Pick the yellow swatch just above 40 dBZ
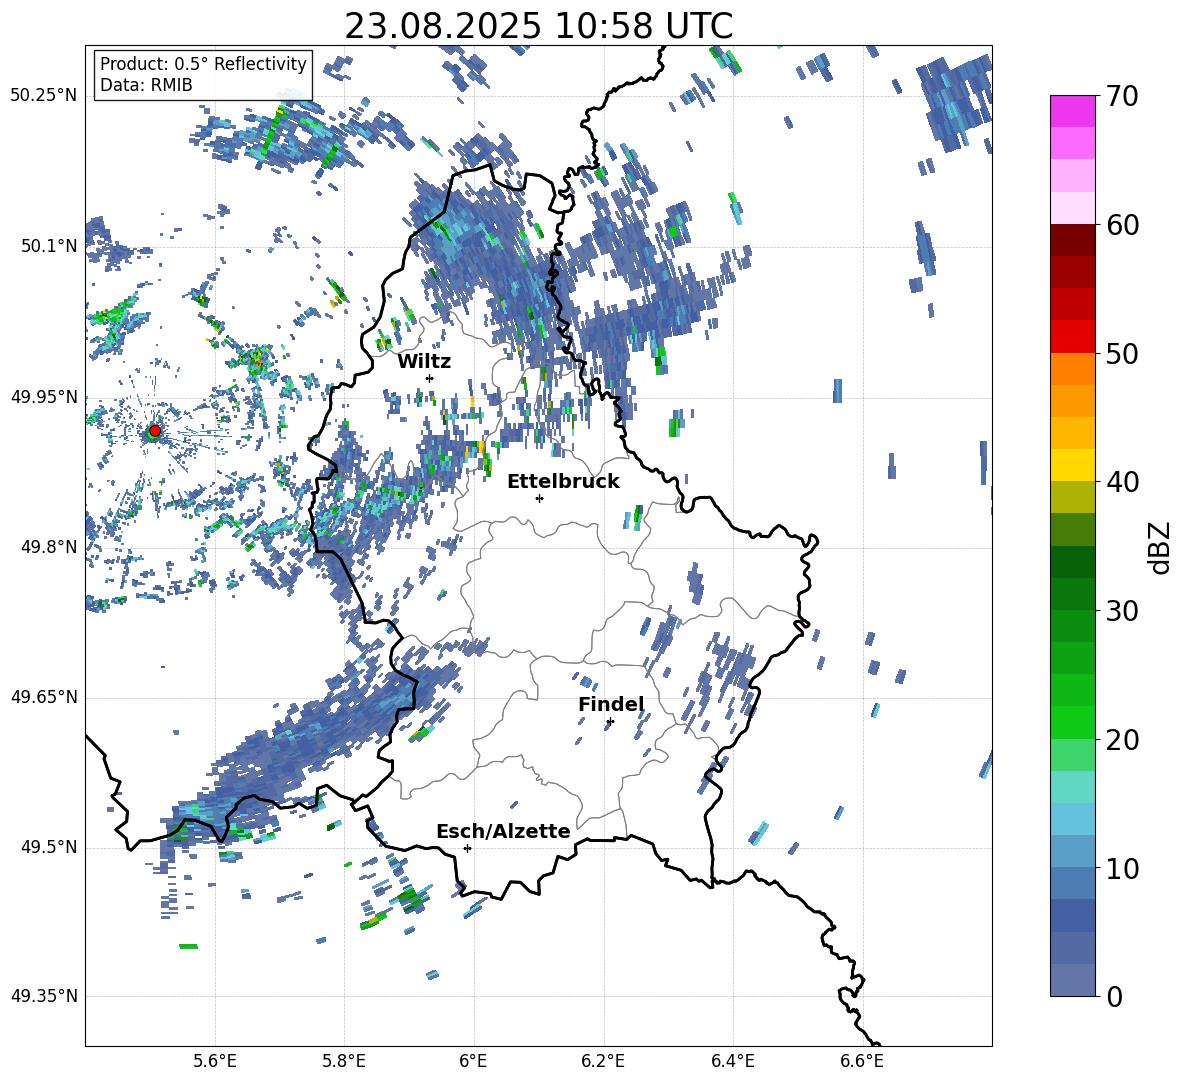The width and height of the screenshot is (1184, 1081). tap(1072, 465)
